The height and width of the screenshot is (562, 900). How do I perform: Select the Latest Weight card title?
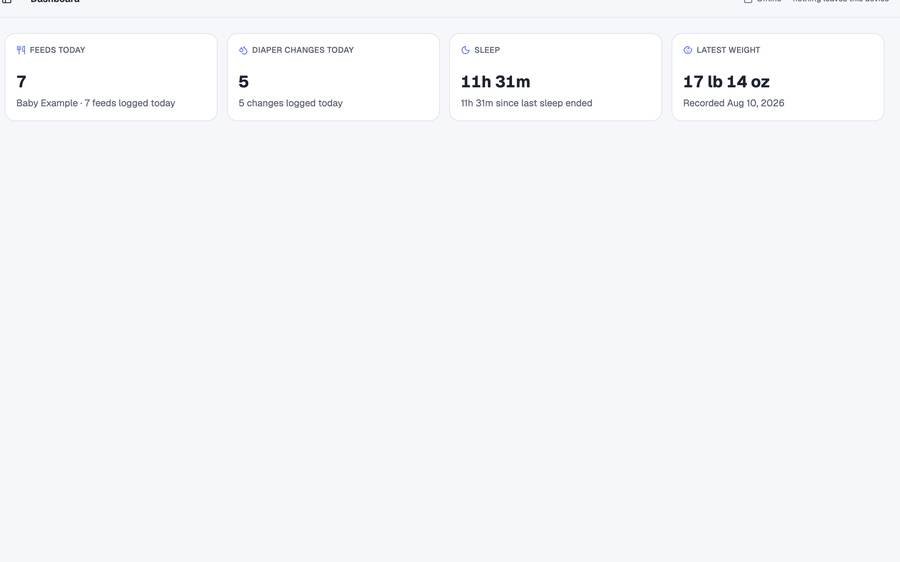click(728, 50)
